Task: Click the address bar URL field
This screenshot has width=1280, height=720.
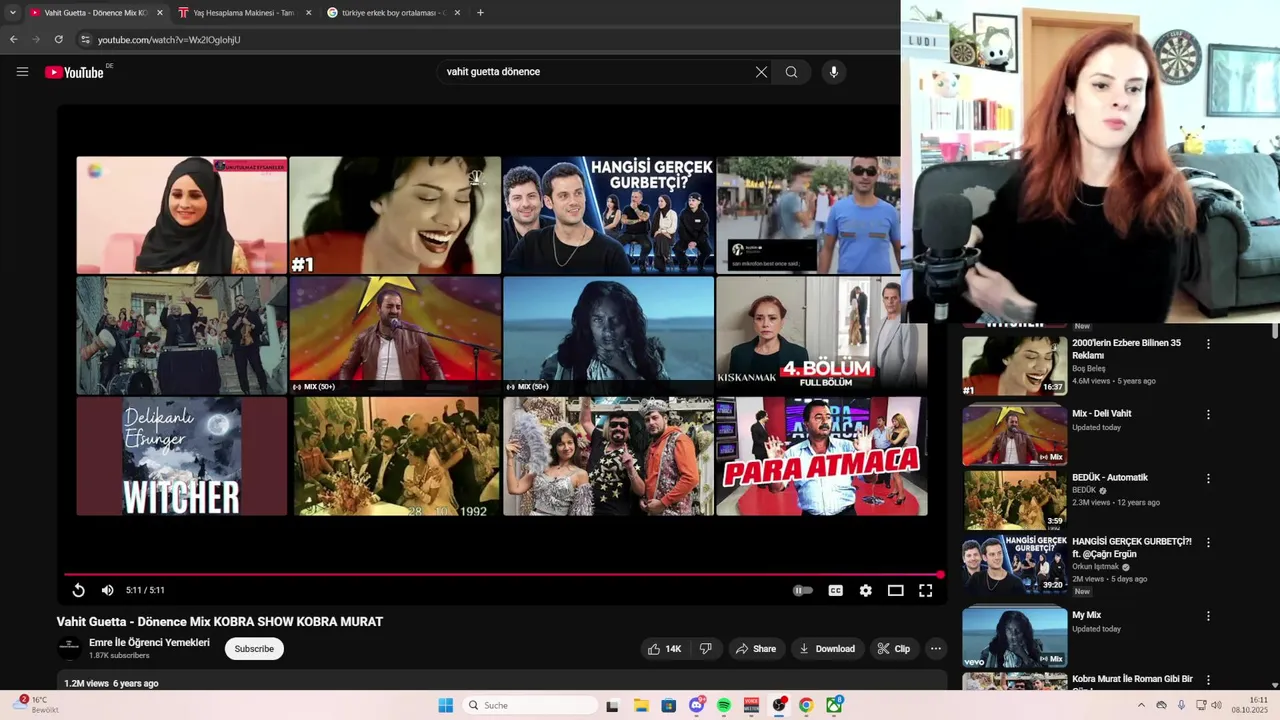Action: (x=169, y=39)
